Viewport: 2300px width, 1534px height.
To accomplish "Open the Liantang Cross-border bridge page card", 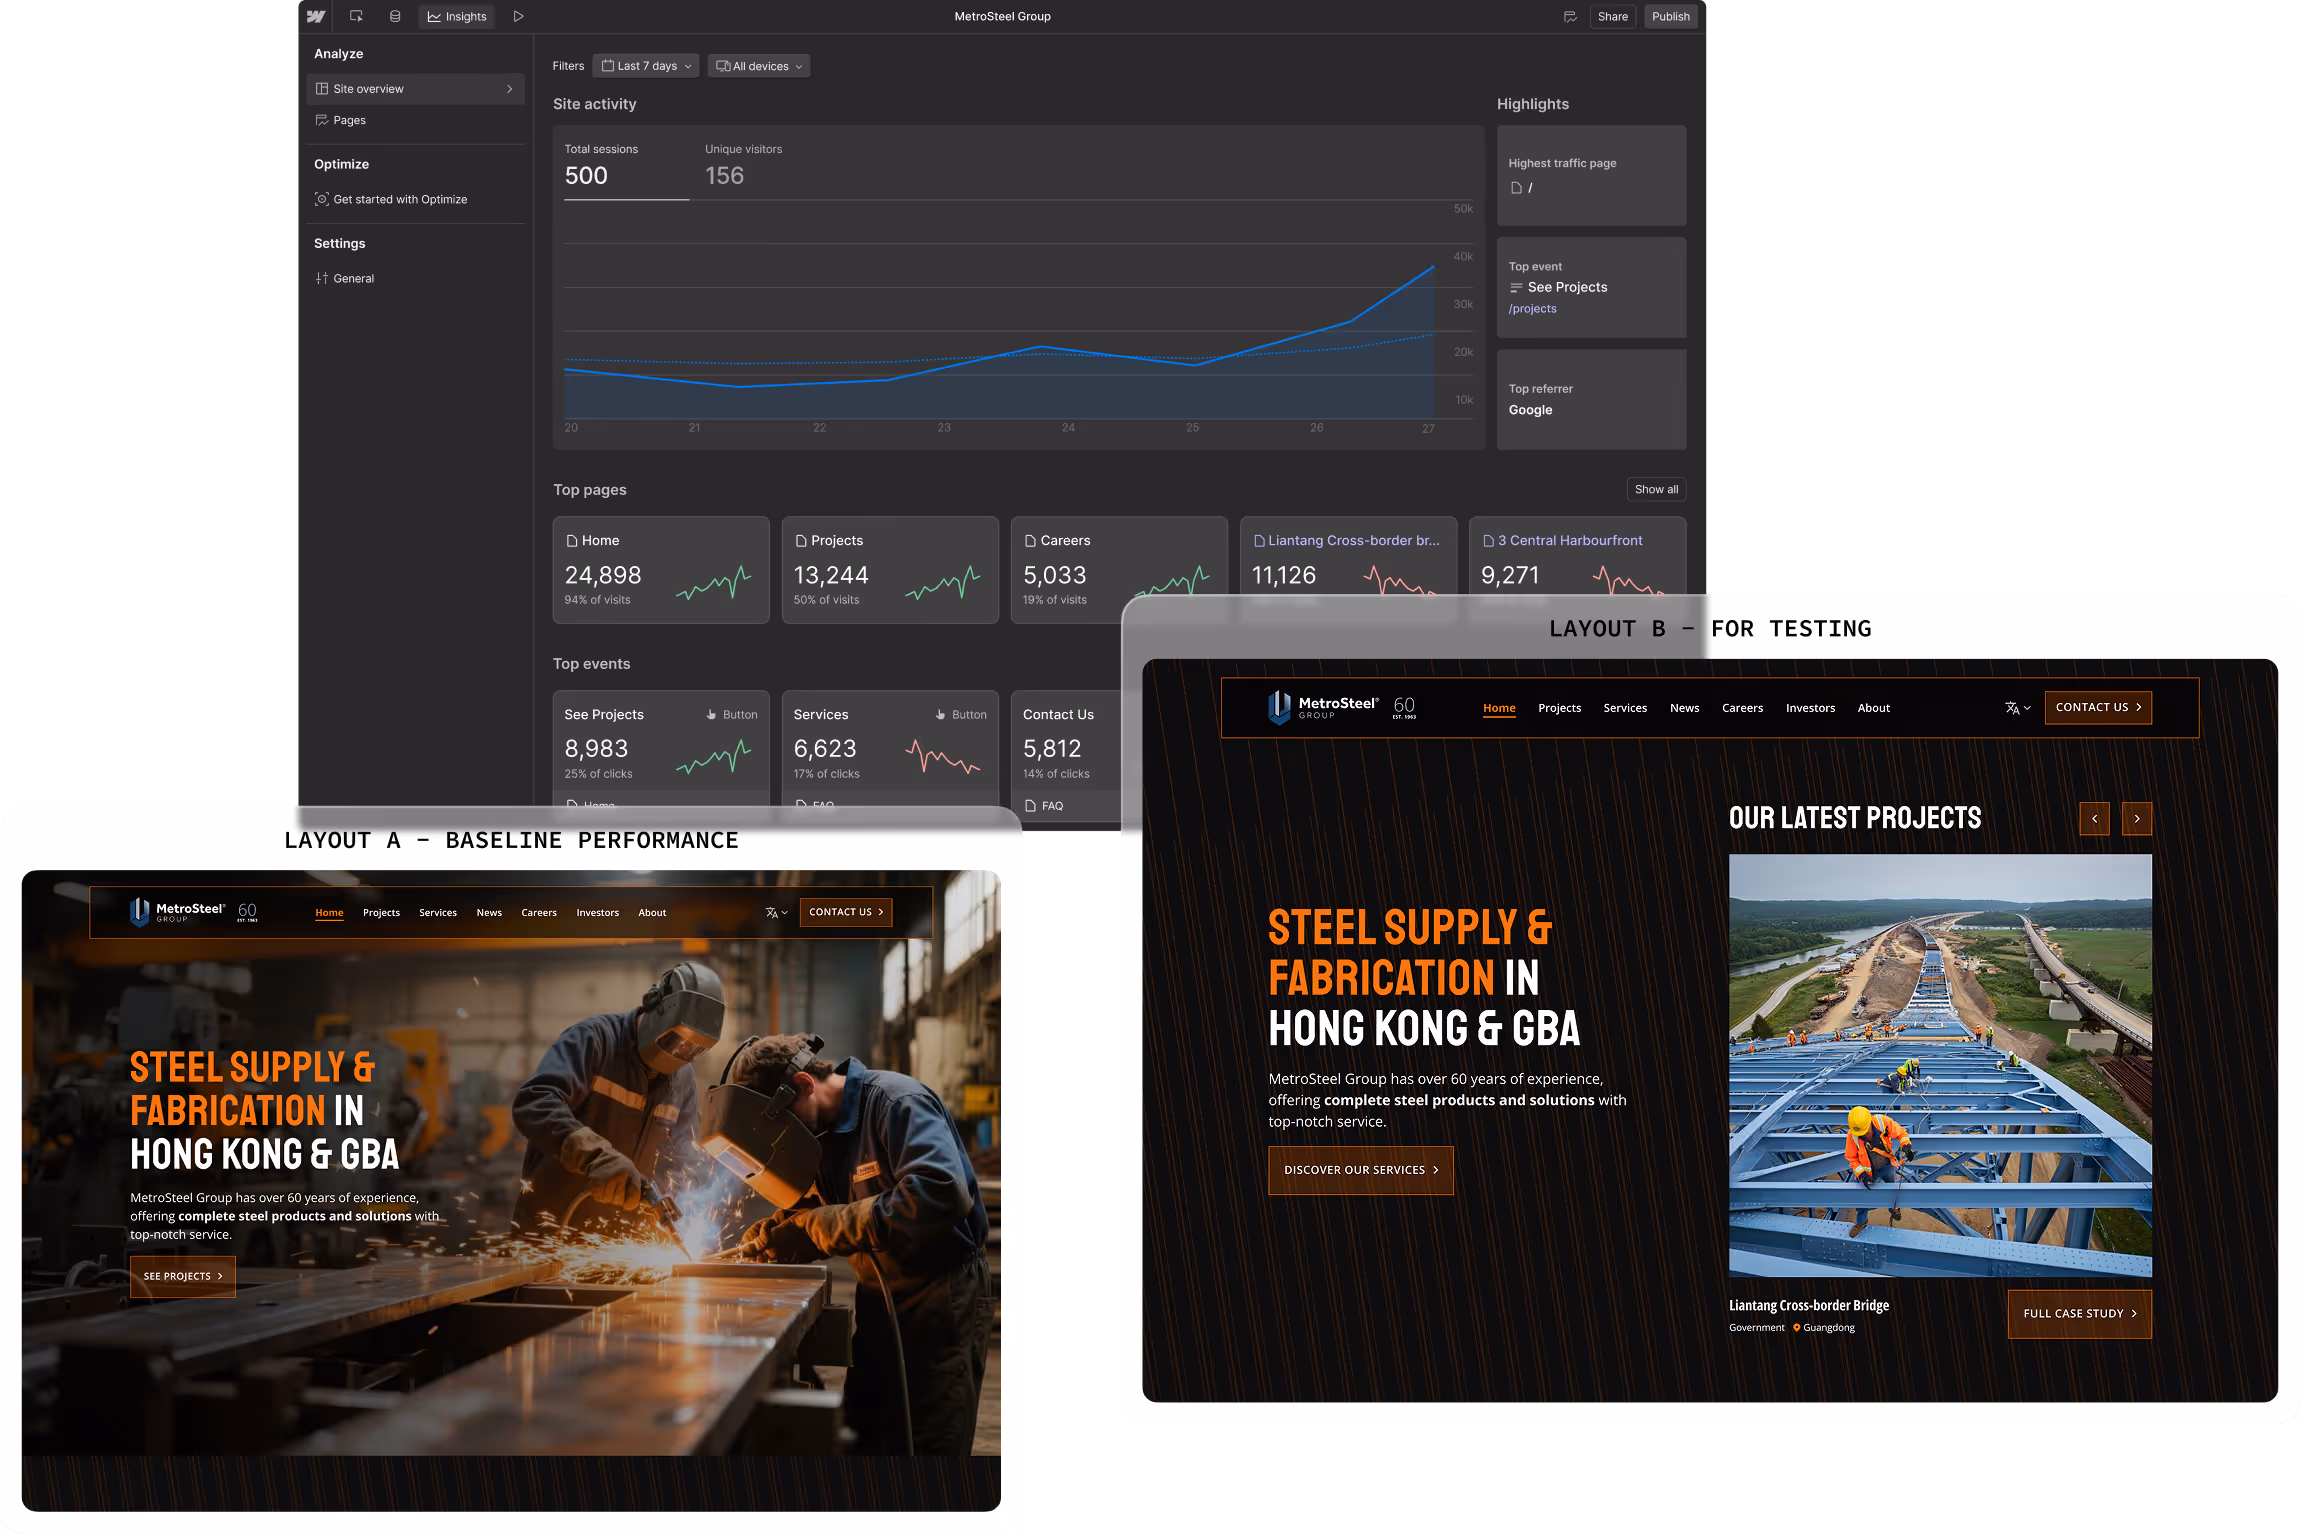I will [x=1348, y=556].
